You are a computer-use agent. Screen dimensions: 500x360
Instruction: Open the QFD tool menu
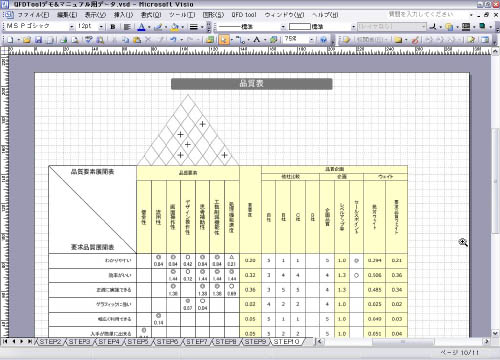[x=244, y=15]
